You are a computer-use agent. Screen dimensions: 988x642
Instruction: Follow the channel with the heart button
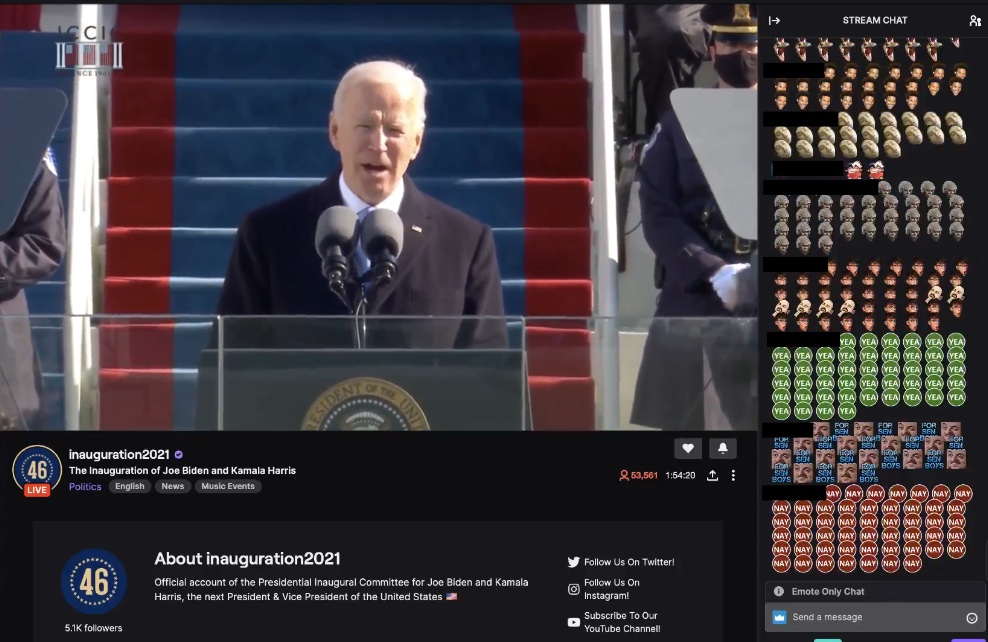(688, 448)
